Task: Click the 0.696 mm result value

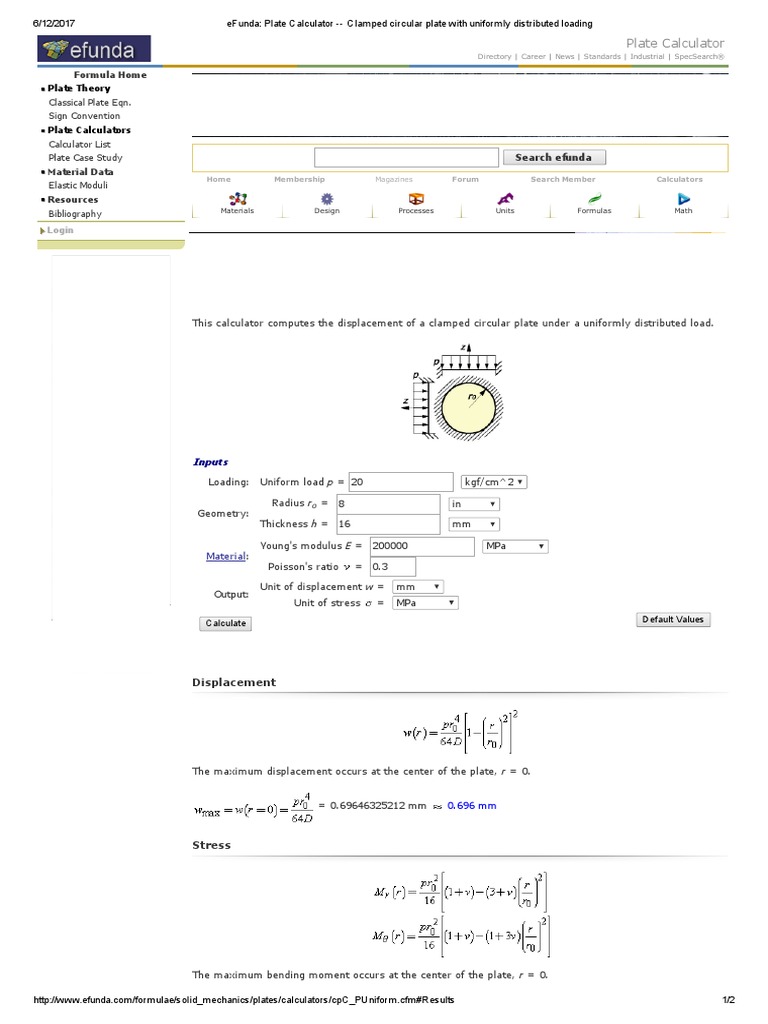Action: tap(472, 806)
